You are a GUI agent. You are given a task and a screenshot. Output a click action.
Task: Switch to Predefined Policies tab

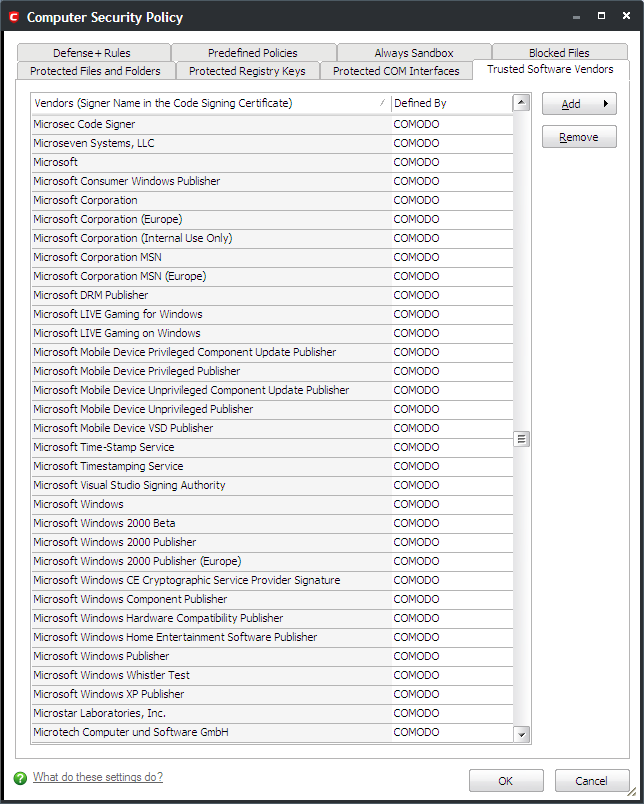tap(253, 53)
